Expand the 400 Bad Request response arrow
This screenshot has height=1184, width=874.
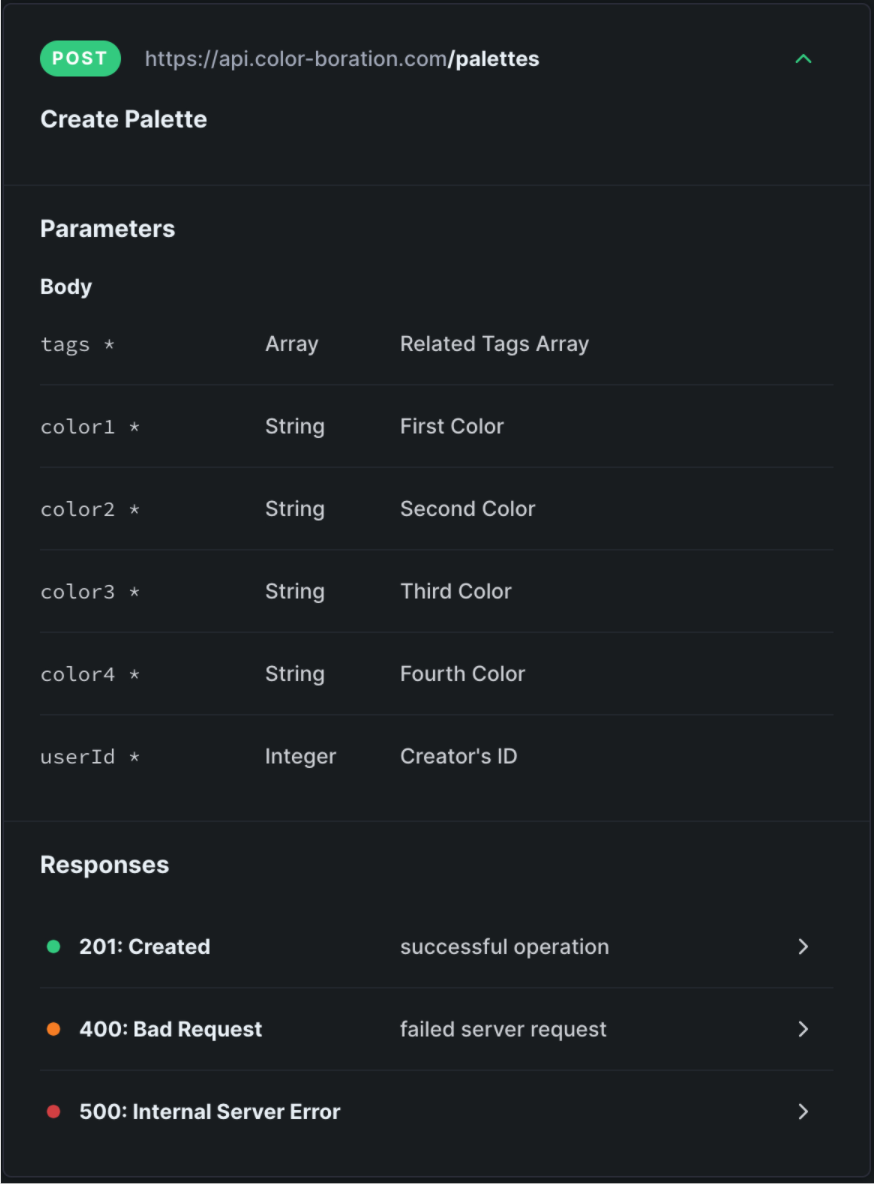pos(802,1029)
